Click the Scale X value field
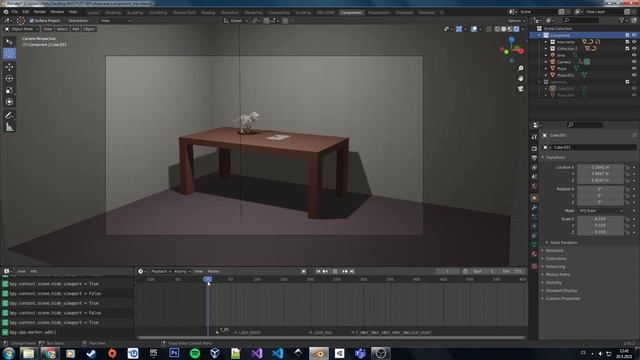This screenshot has height=360, width=640. (x=600, y=219)
